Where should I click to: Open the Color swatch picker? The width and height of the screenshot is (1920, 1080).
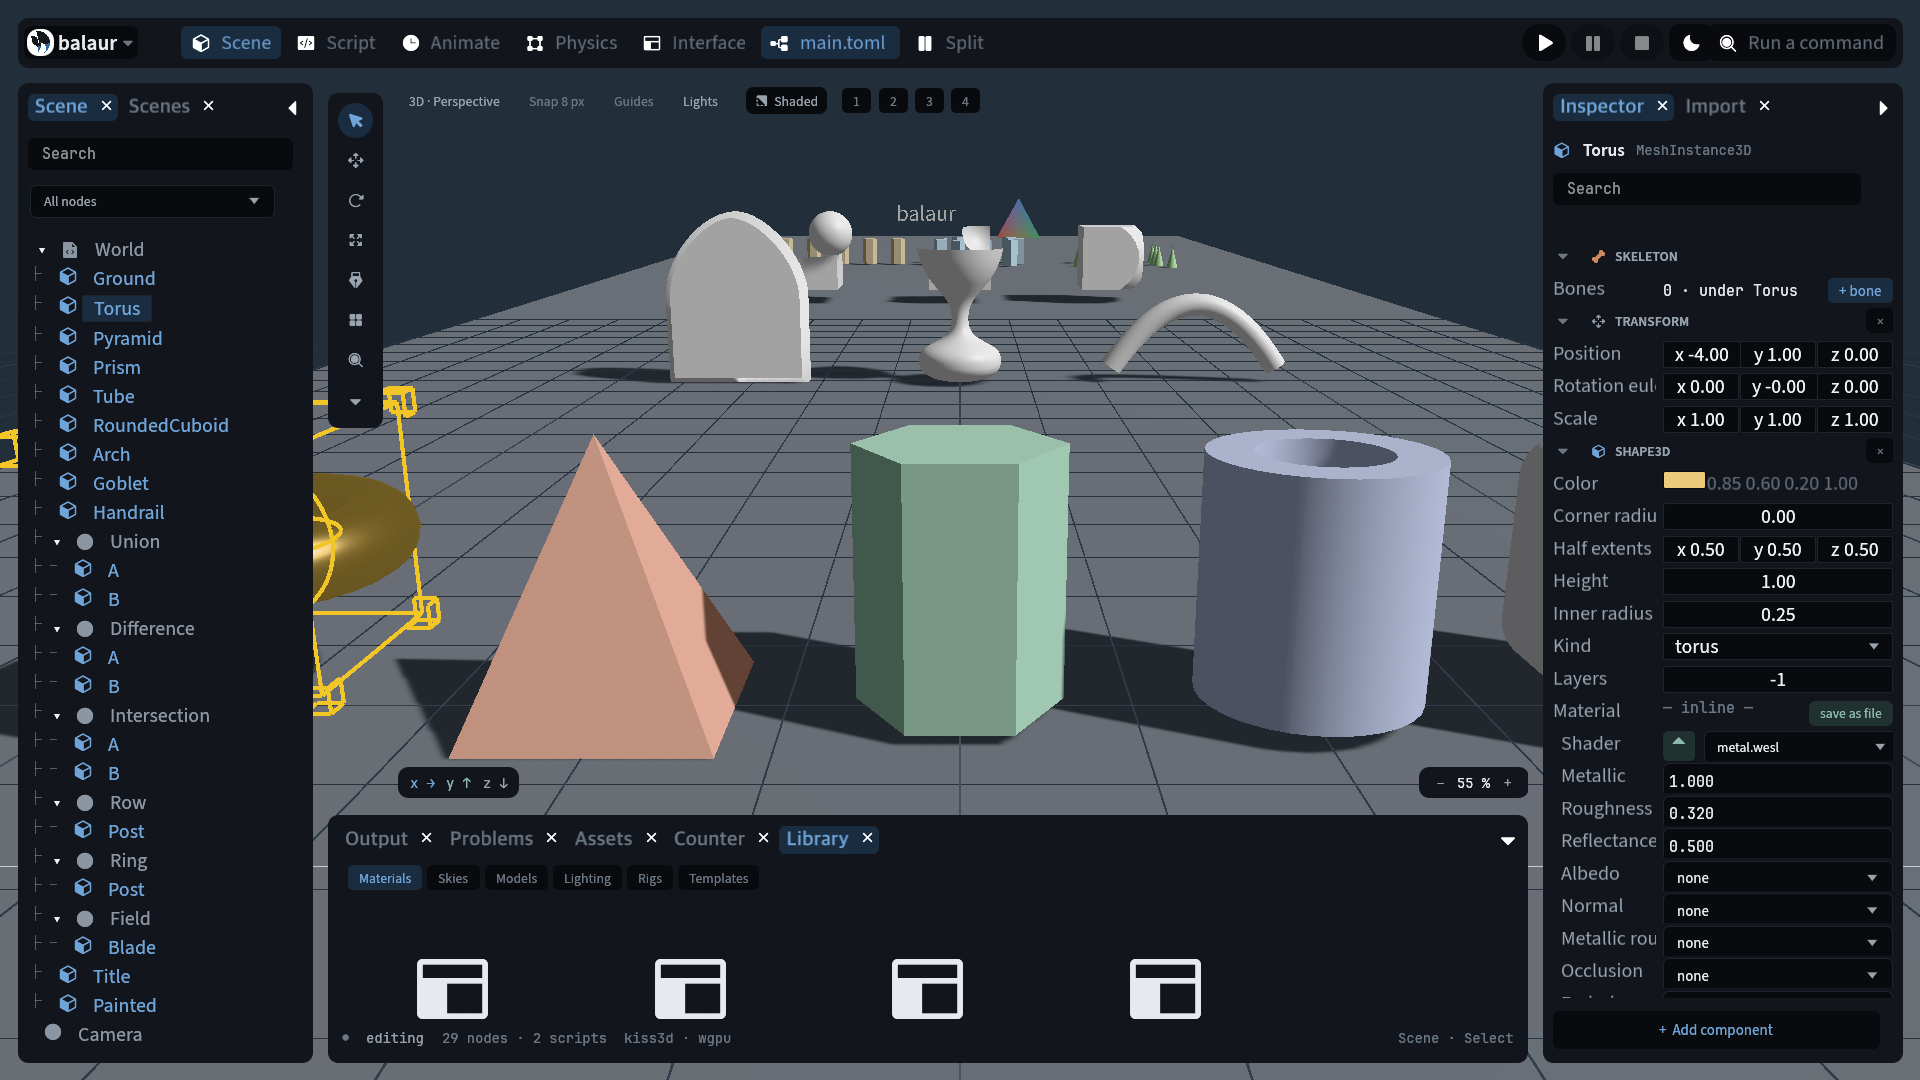click(1684, 481)
